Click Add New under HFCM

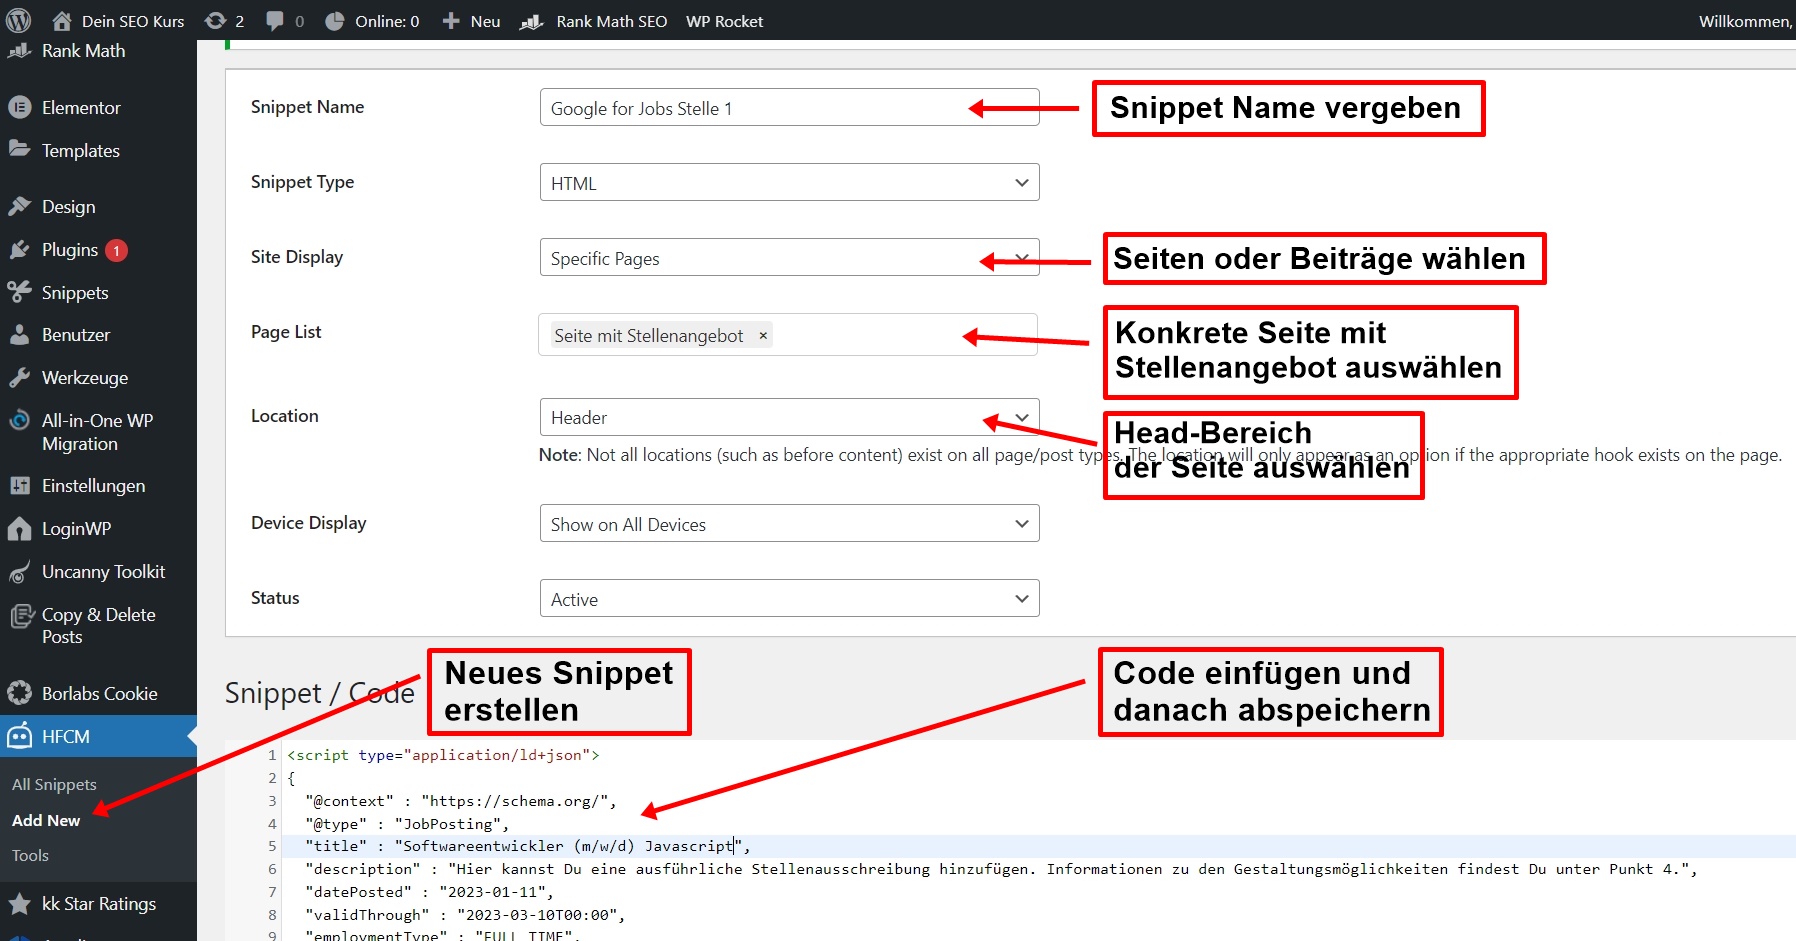coord(46,820)
